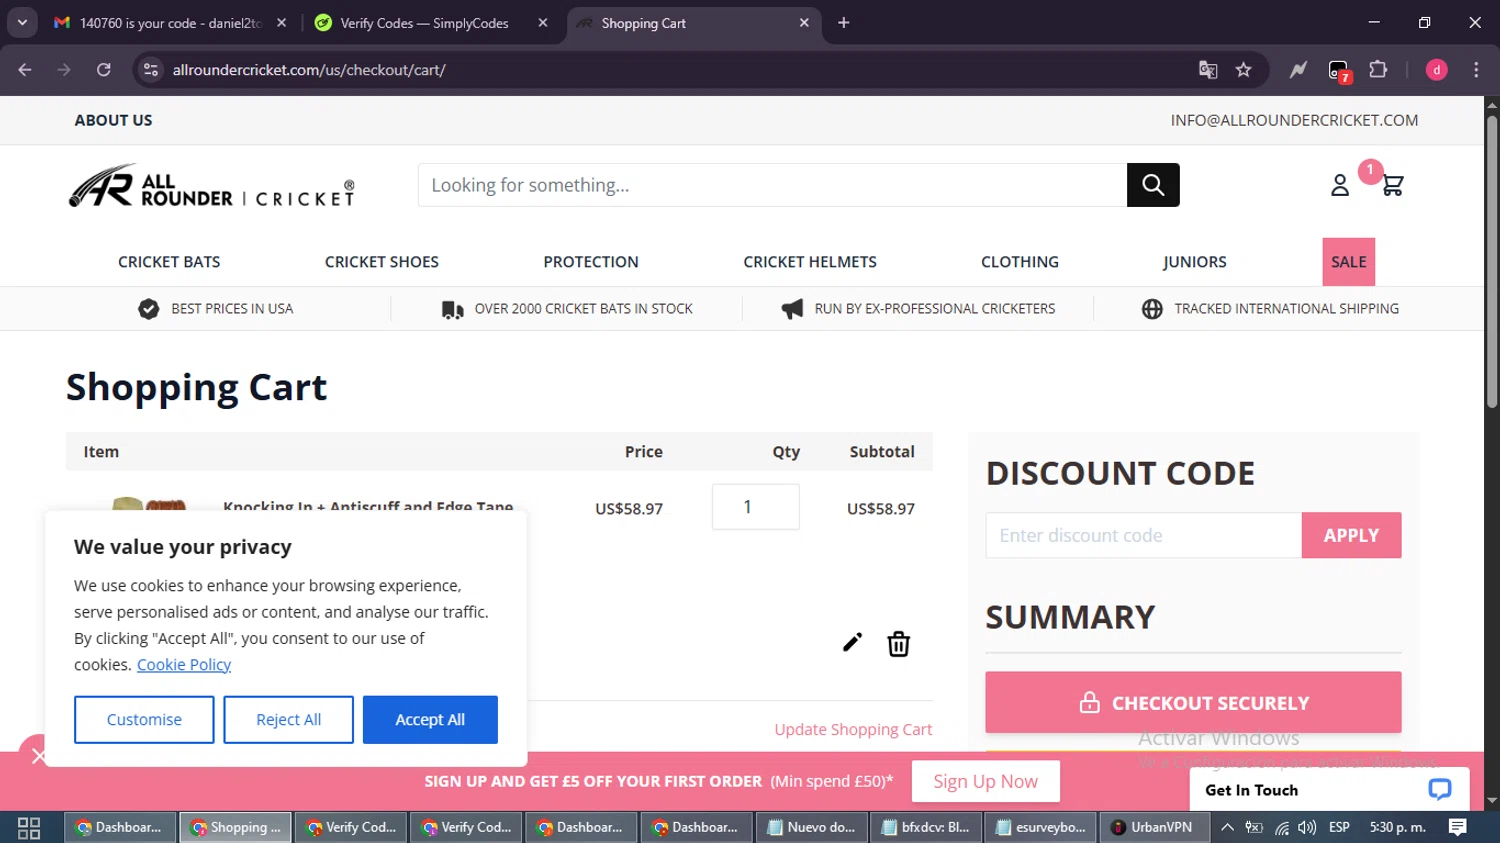Open Chrome three-dot menu
This screenshot has height=843, width=1500.
(x=1476, y=70)
